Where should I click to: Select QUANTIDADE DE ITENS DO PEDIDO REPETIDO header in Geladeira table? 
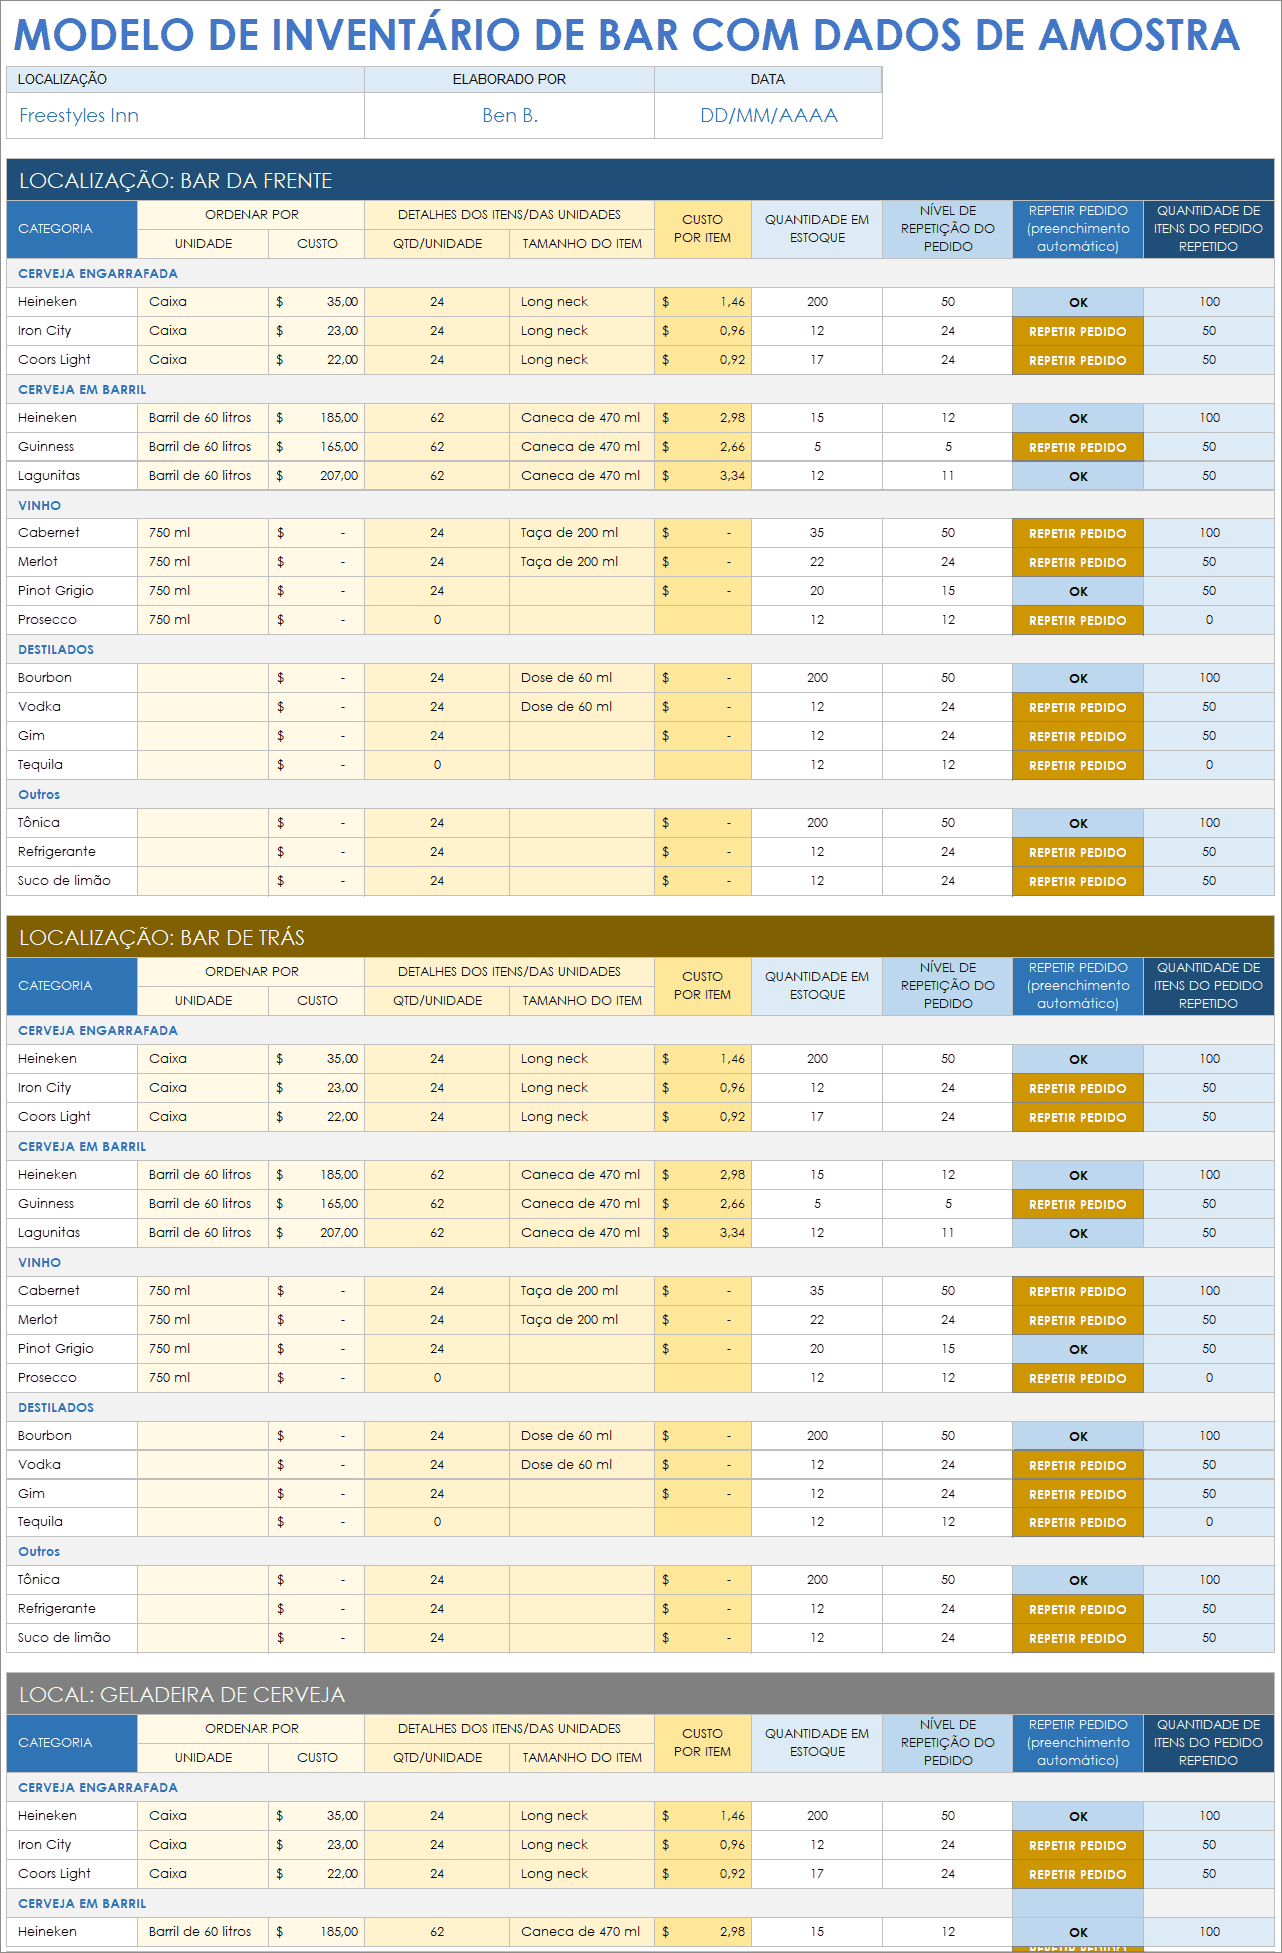[1209, 1743]
